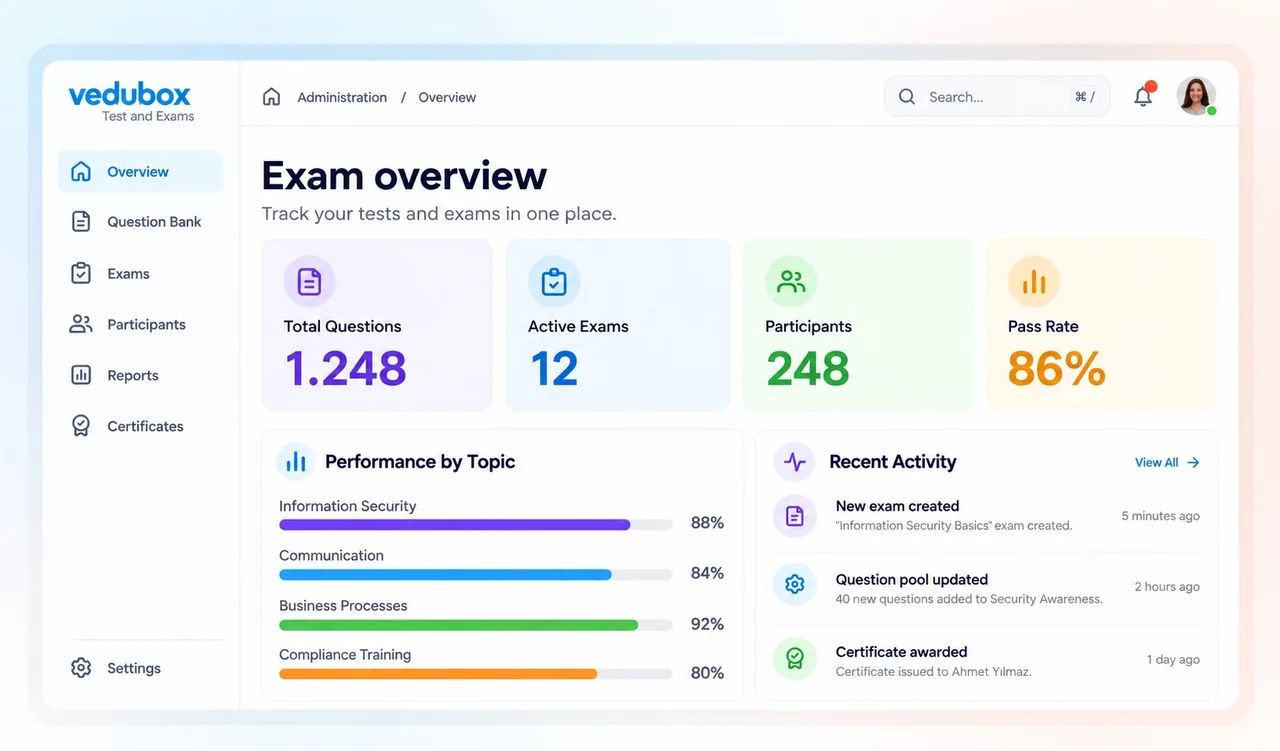The width and height of the screenshot is (1280, 751).
Task: Click the Compliance Training progress bar
Action: (475, 674)
